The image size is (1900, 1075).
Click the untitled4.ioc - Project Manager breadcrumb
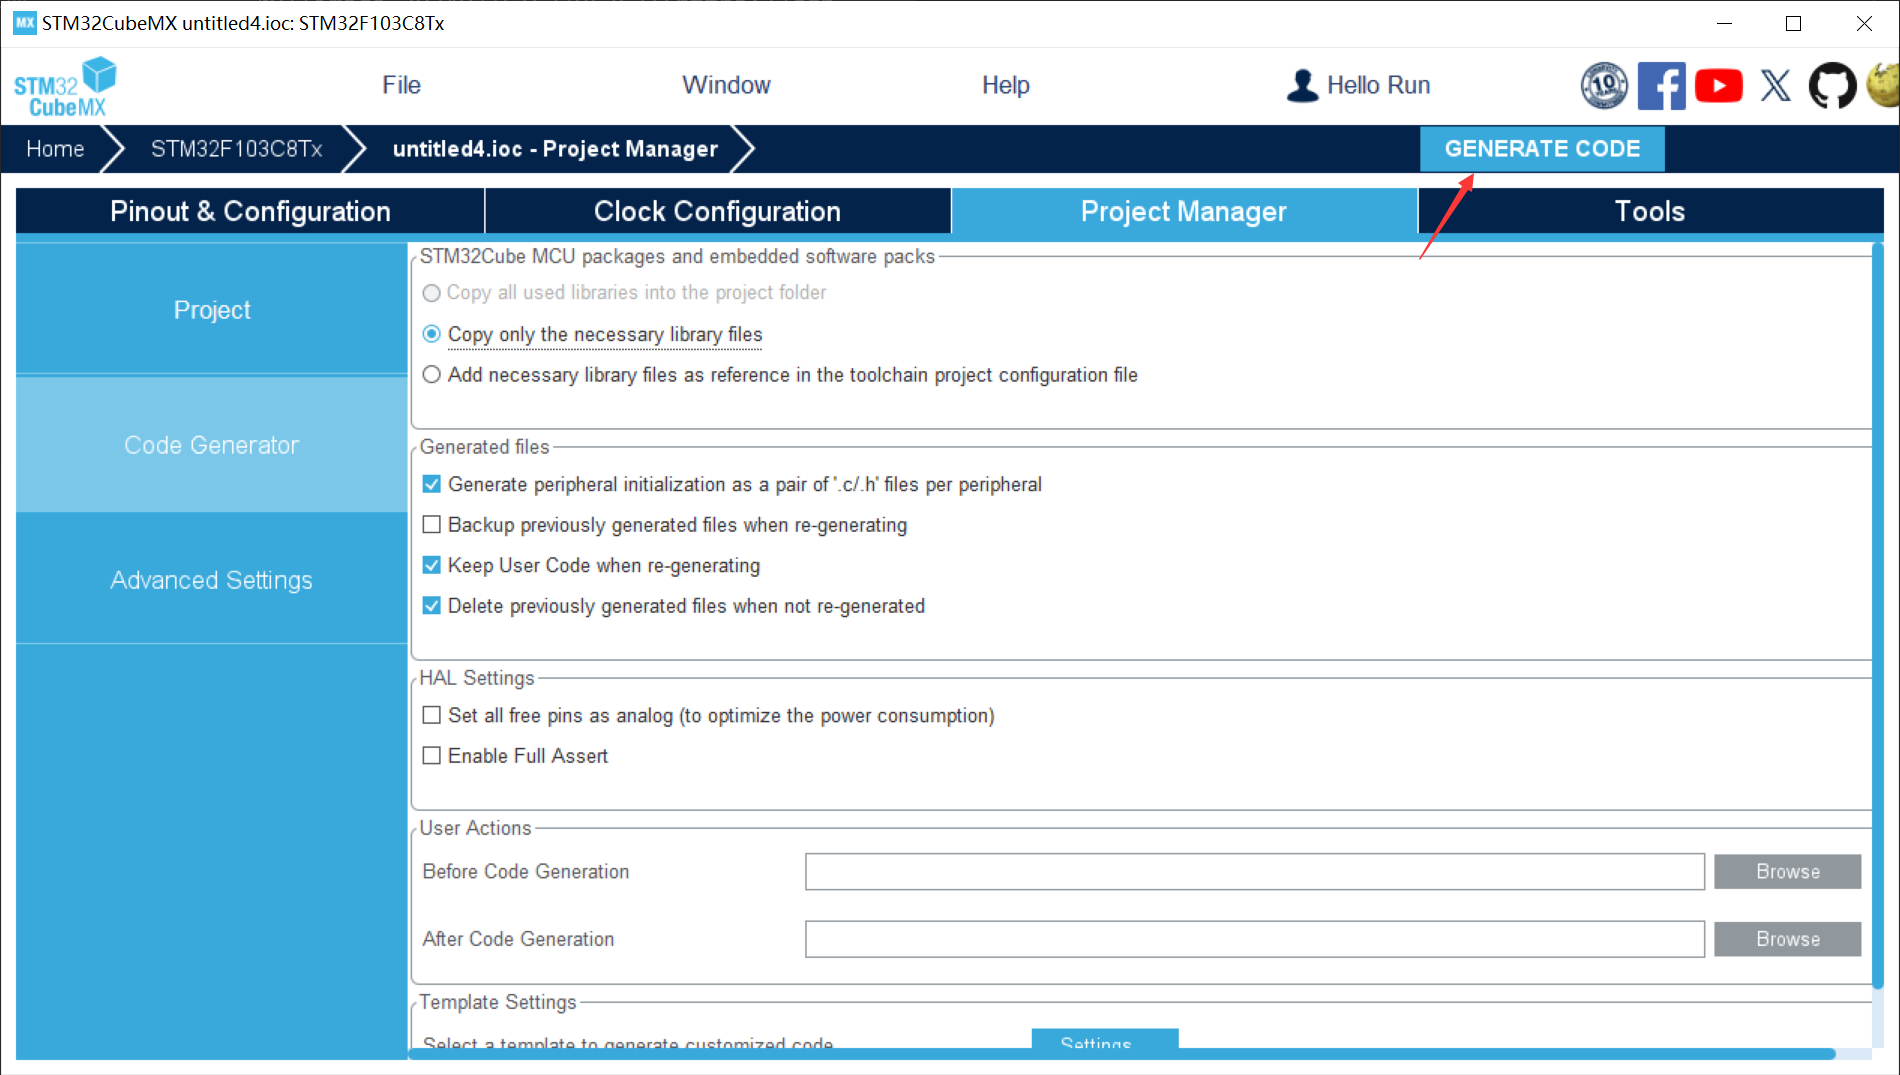click(x=555, y=149)
